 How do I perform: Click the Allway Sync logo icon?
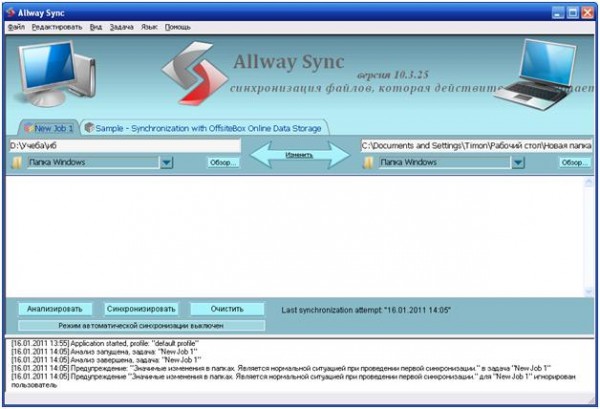(x=195, y=73)
